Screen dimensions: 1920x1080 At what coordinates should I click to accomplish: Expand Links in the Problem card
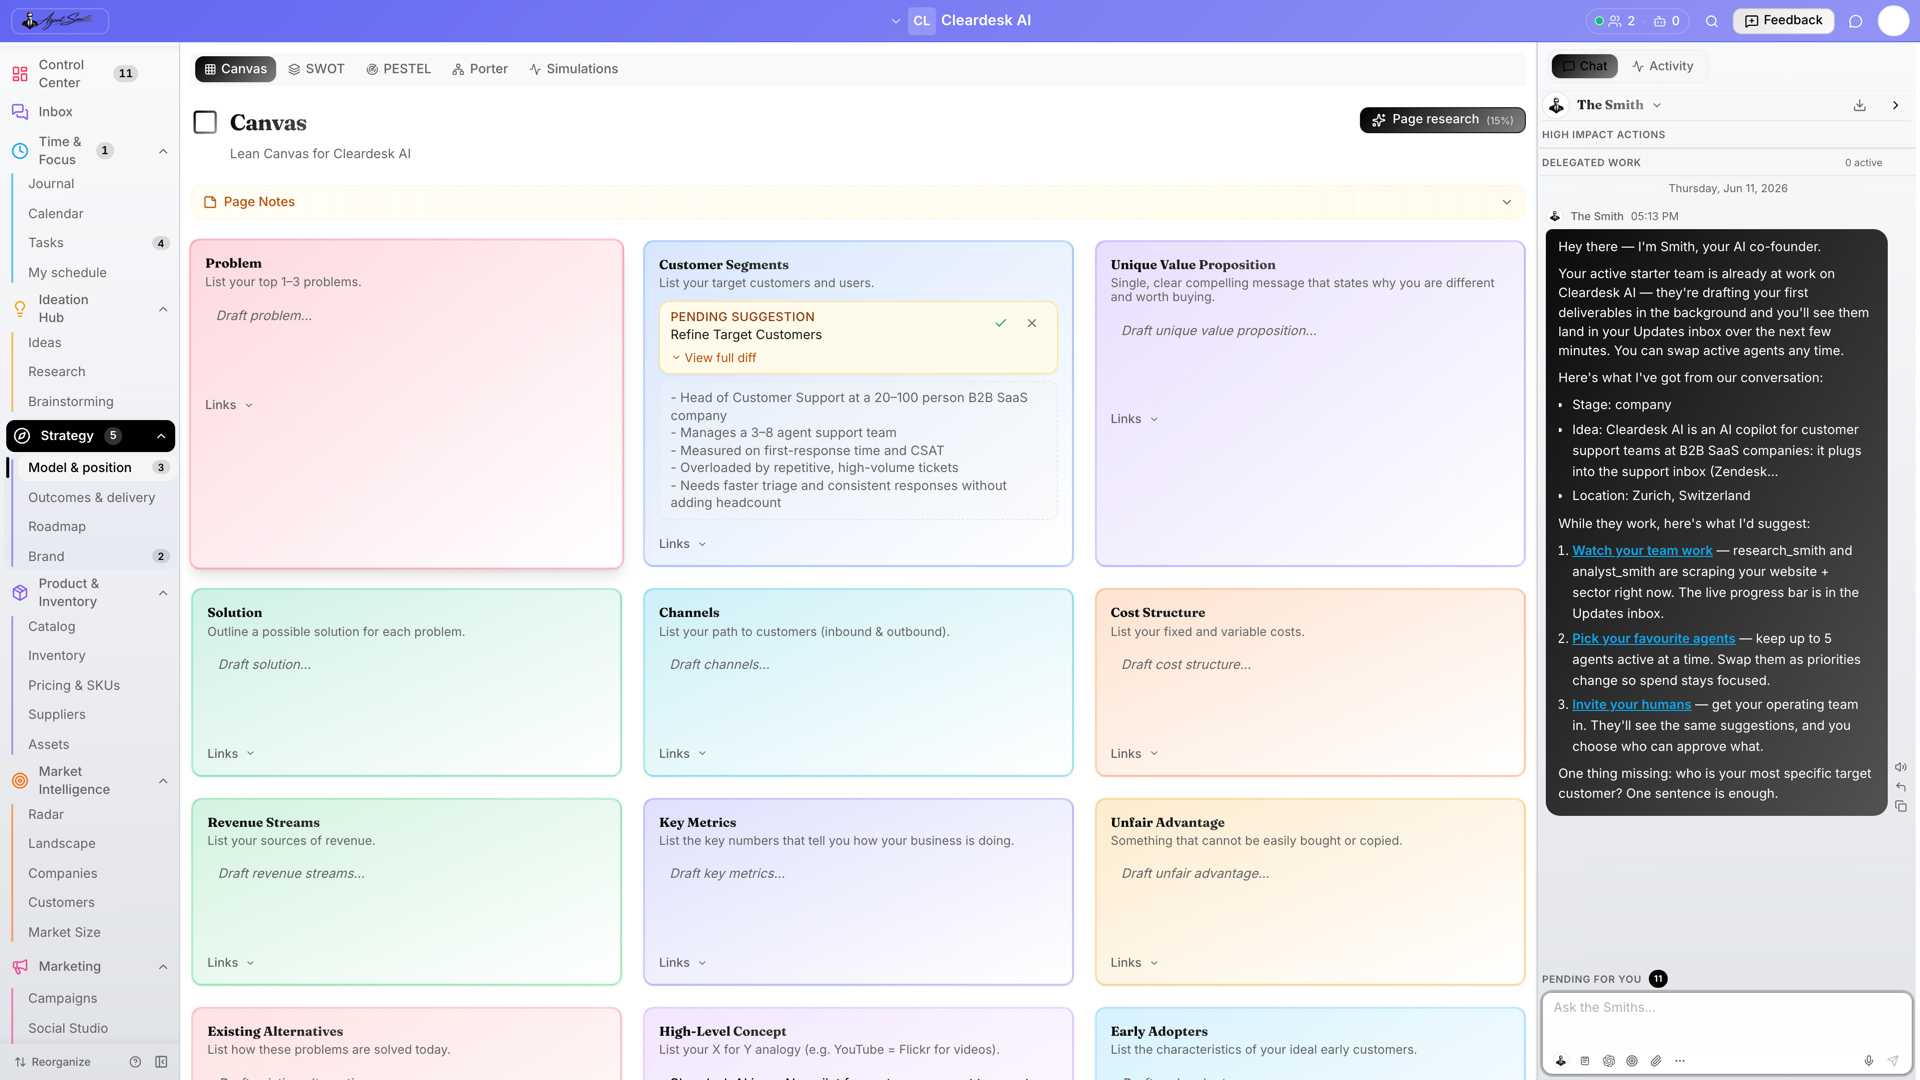click(x=229, y=405)
